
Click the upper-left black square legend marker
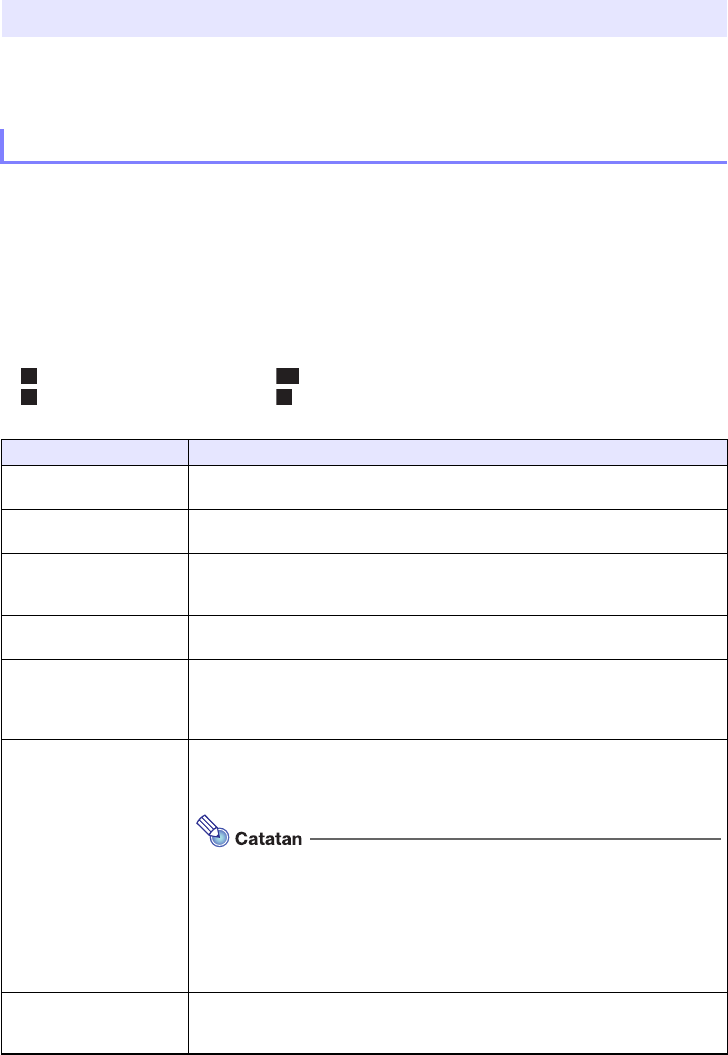pos(30,377)
